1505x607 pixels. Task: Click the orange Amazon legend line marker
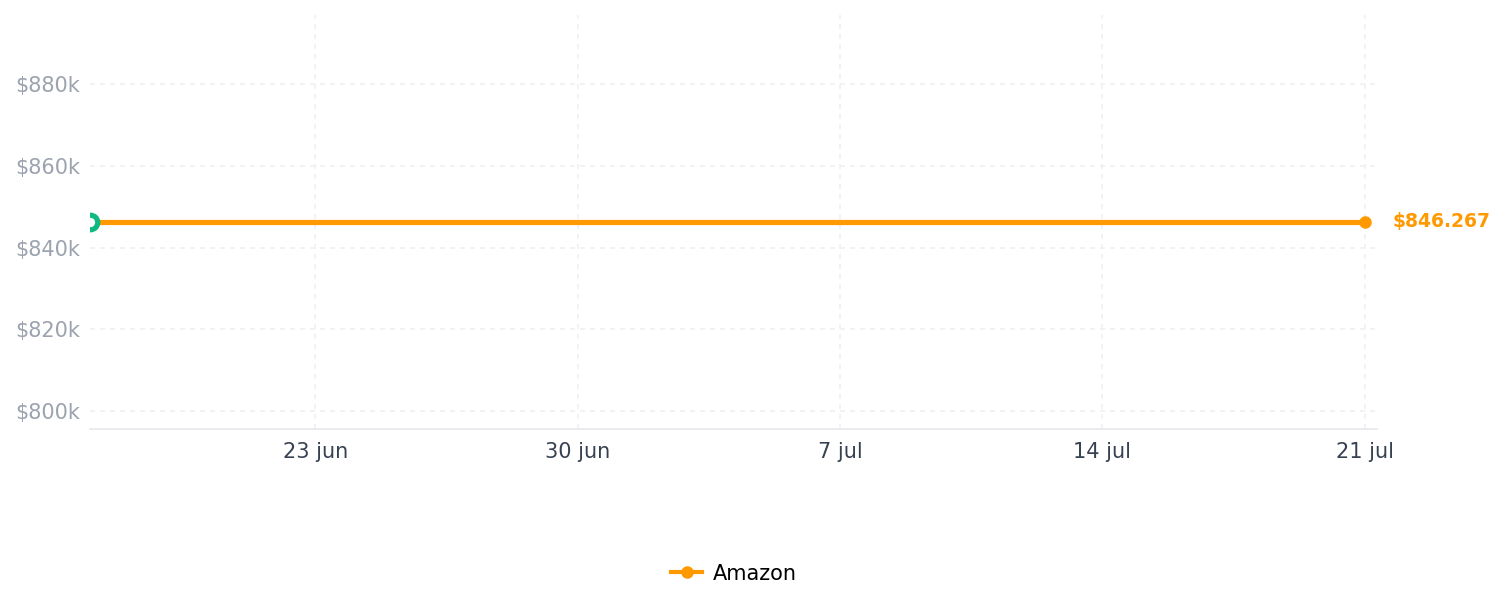(687, 572)
